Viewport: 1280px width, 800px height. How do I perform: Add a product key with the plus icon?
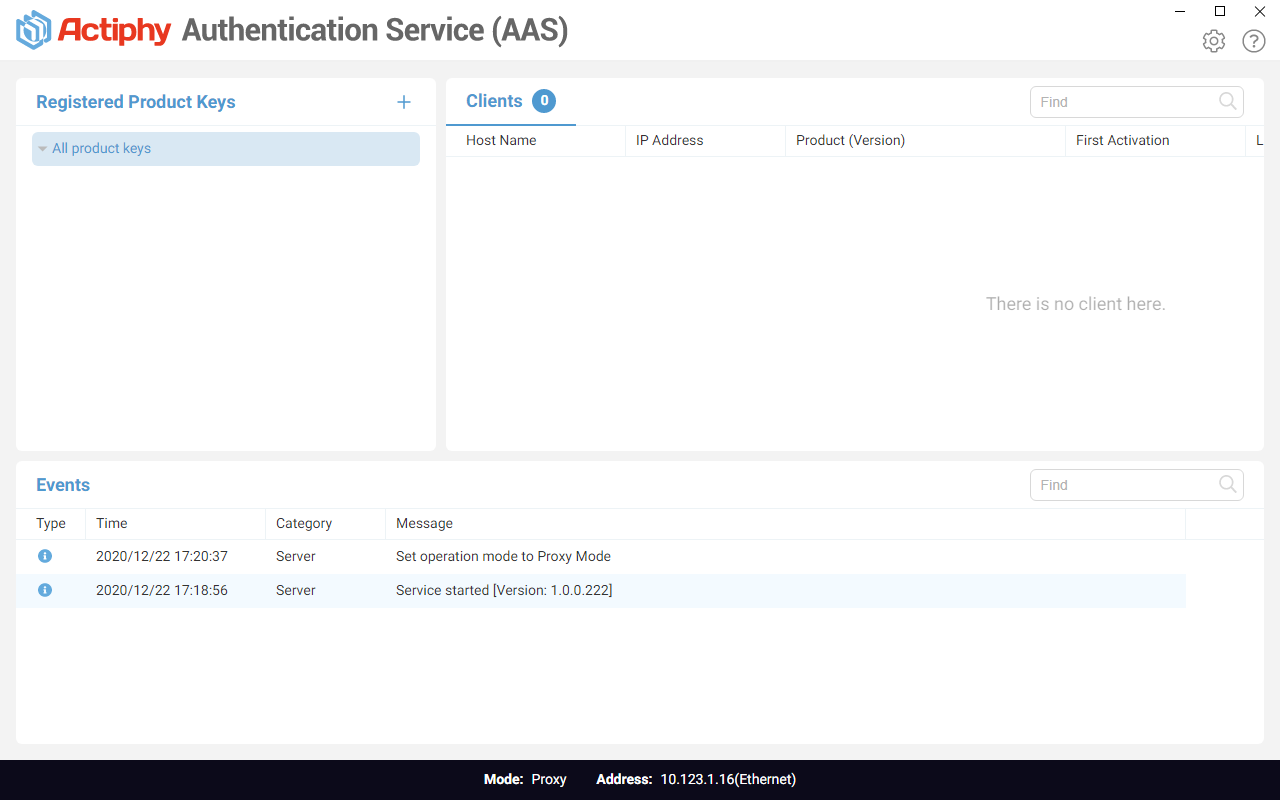tap(404, 102)
